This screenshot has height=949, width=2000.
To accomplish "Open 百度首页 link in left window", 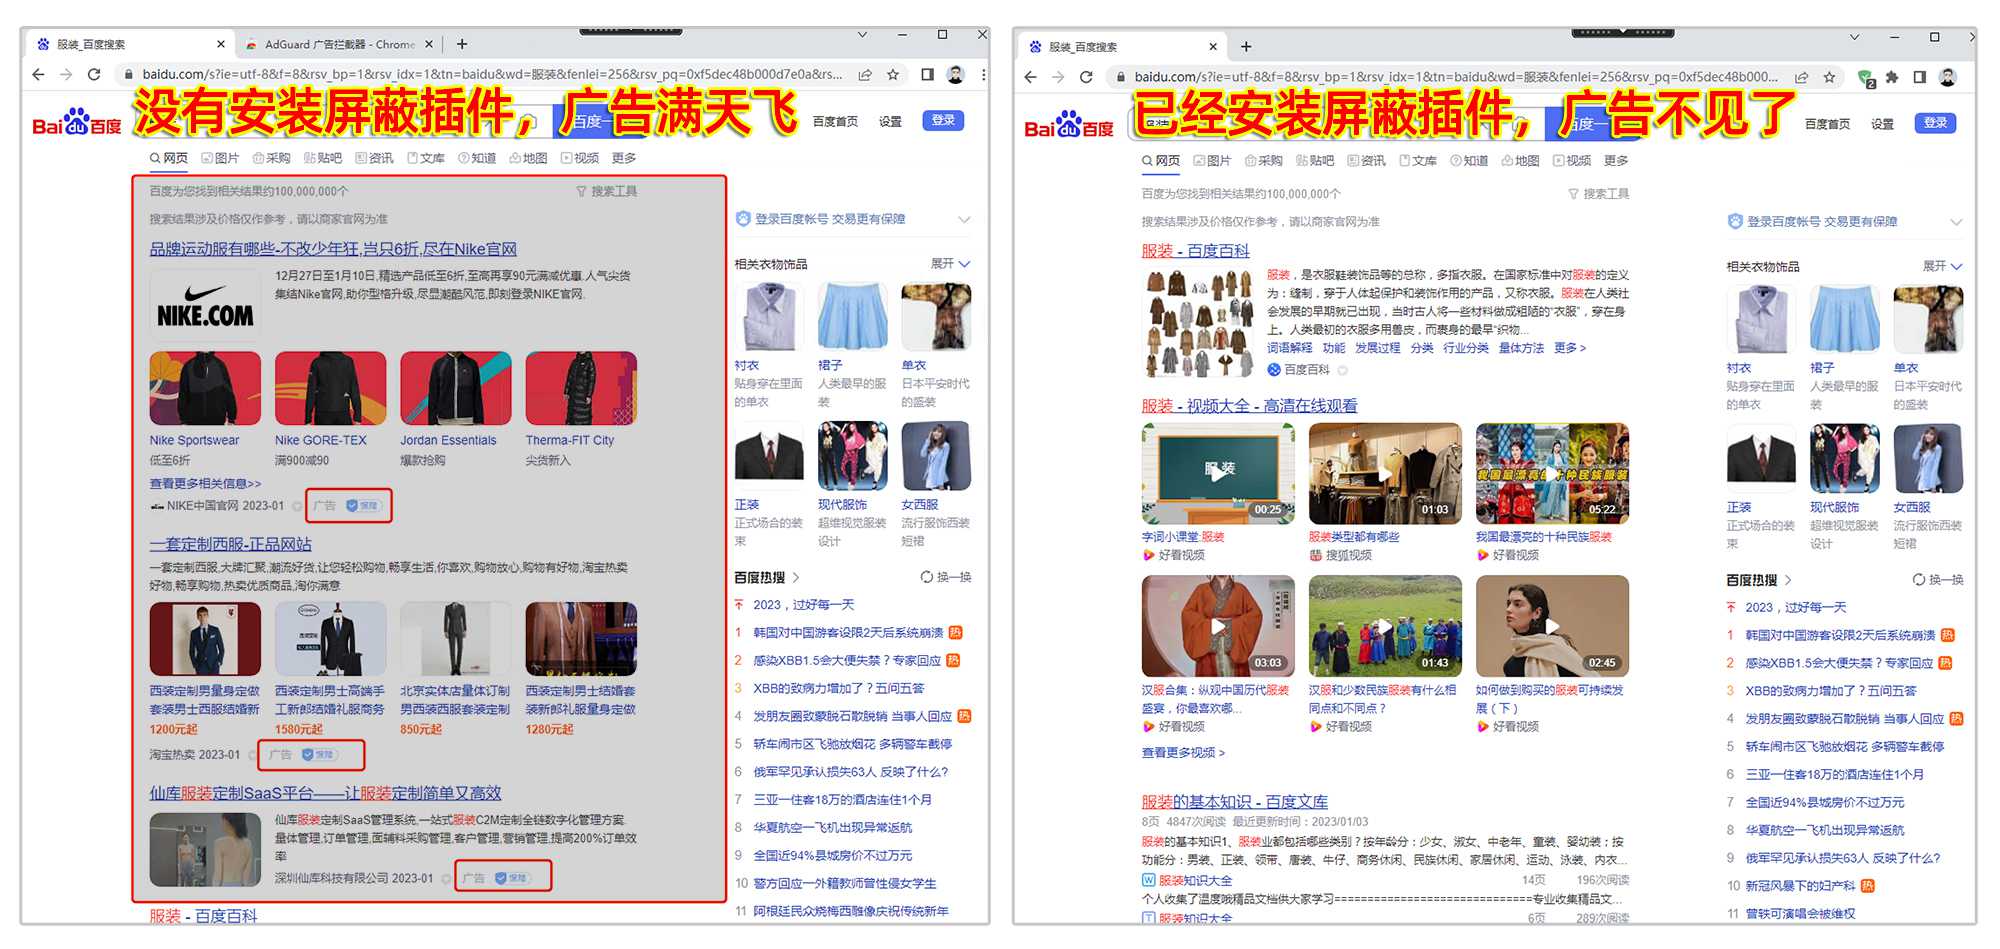I will point(835,121).
